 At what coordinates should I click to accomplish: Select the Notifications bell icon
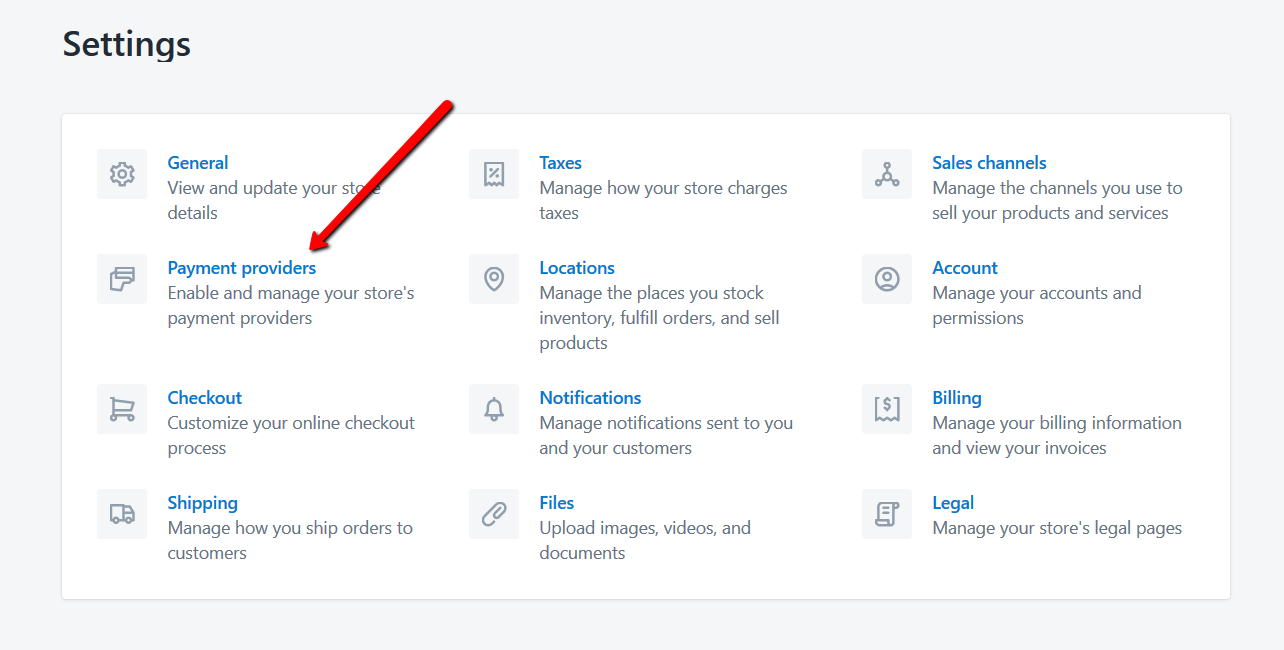click(494, 409)
